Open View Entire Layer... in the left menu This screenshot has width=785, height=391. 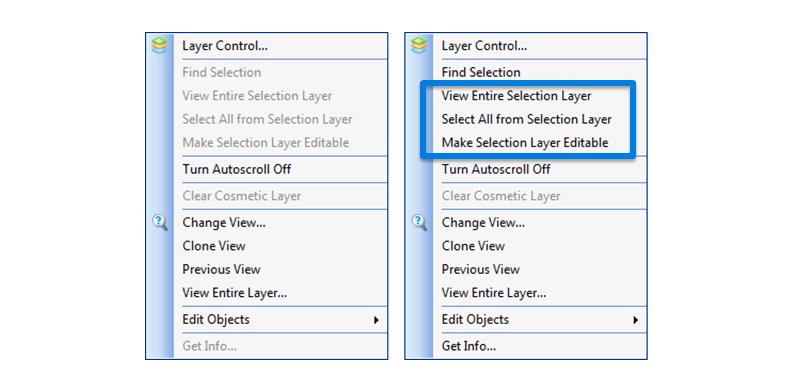(x=234, y=293)
